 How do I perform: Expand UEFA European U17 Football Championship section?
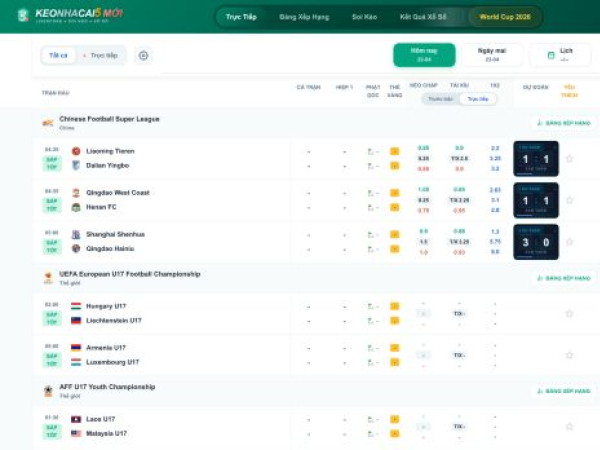coord(128,274)
